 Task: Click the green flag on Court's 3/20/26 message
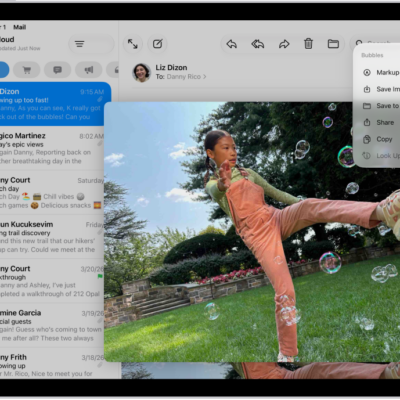(100, 276)
